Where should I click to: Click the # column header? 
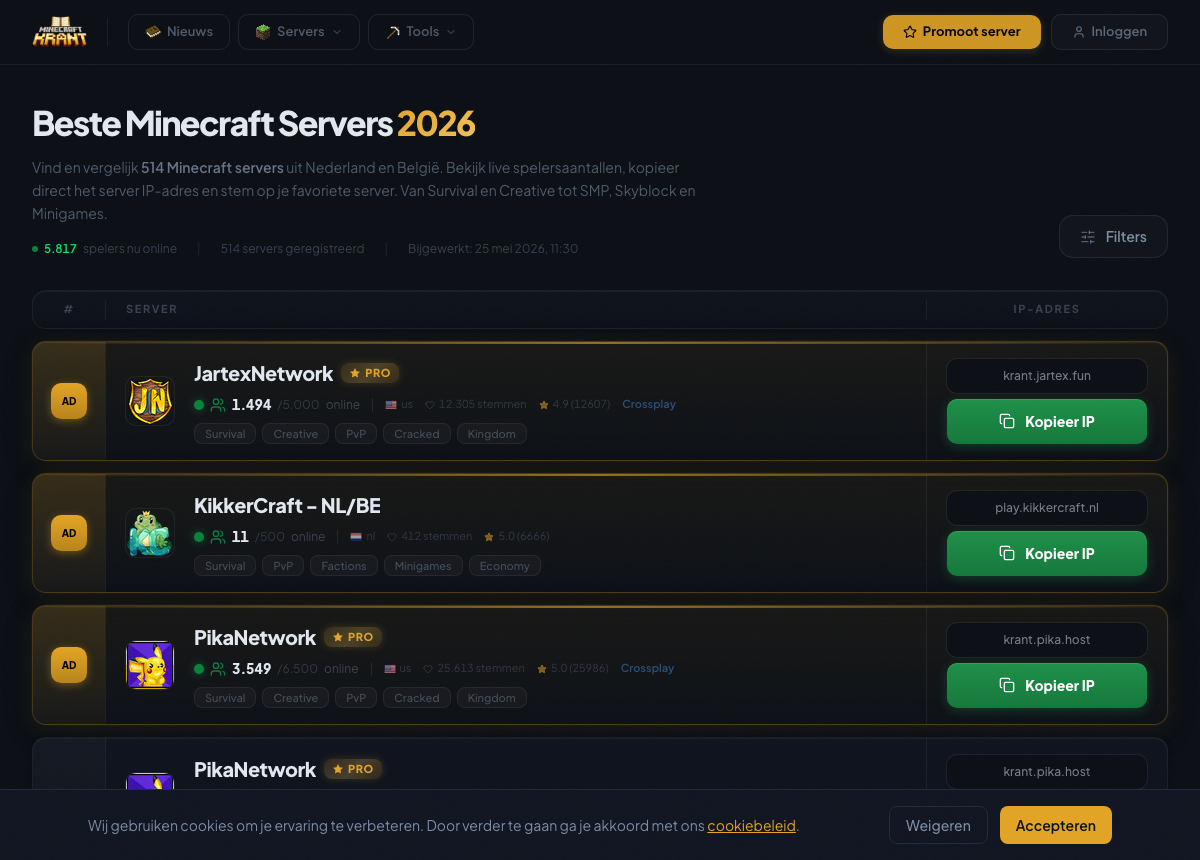tap(68, 309)
